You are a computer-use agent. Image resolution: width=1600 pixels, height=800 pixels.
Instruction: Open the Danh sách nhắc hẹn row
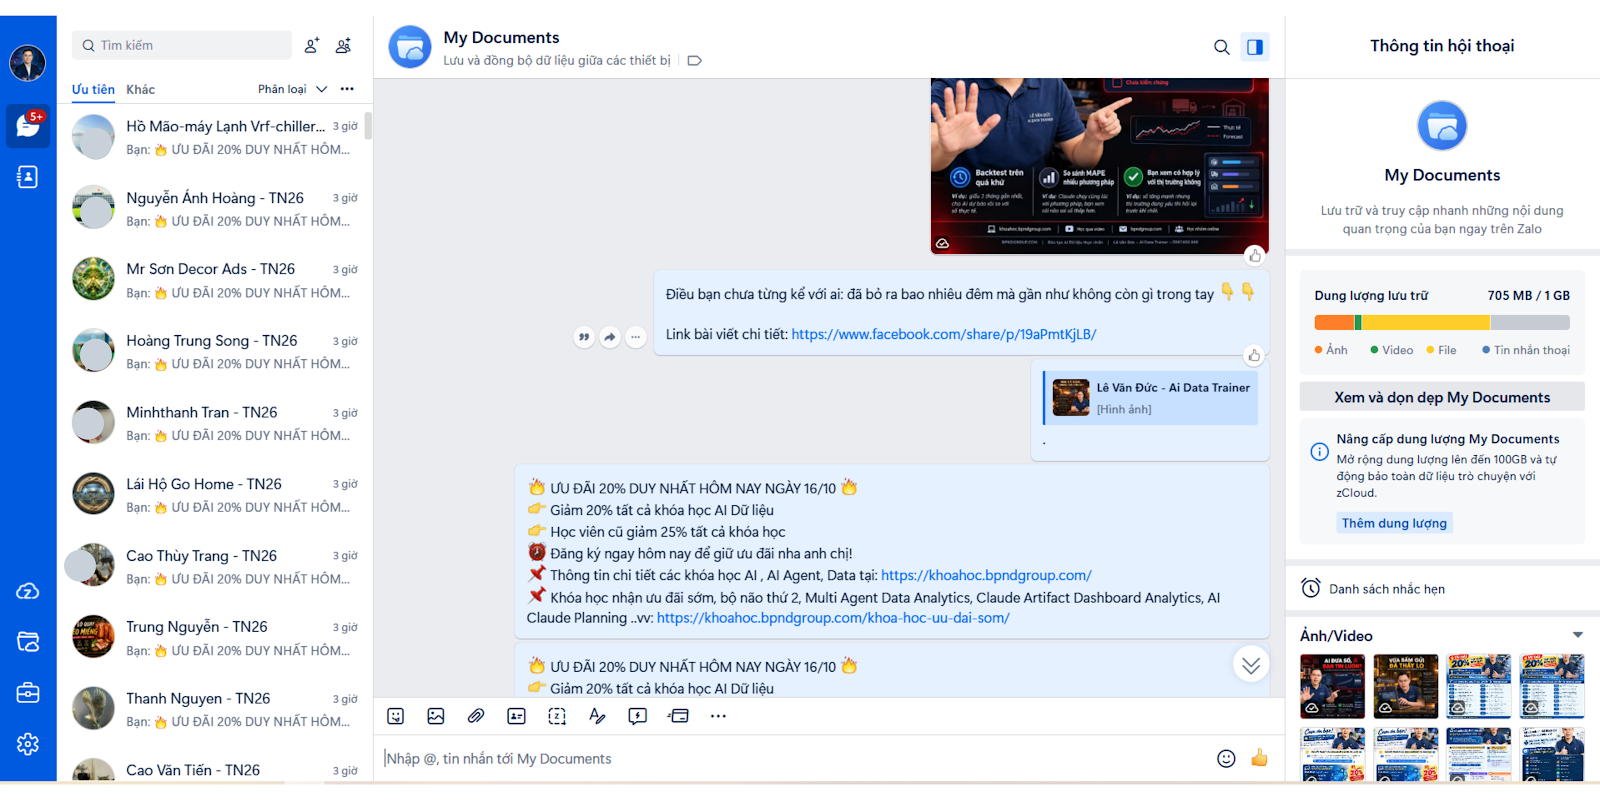coord(1442,588)
